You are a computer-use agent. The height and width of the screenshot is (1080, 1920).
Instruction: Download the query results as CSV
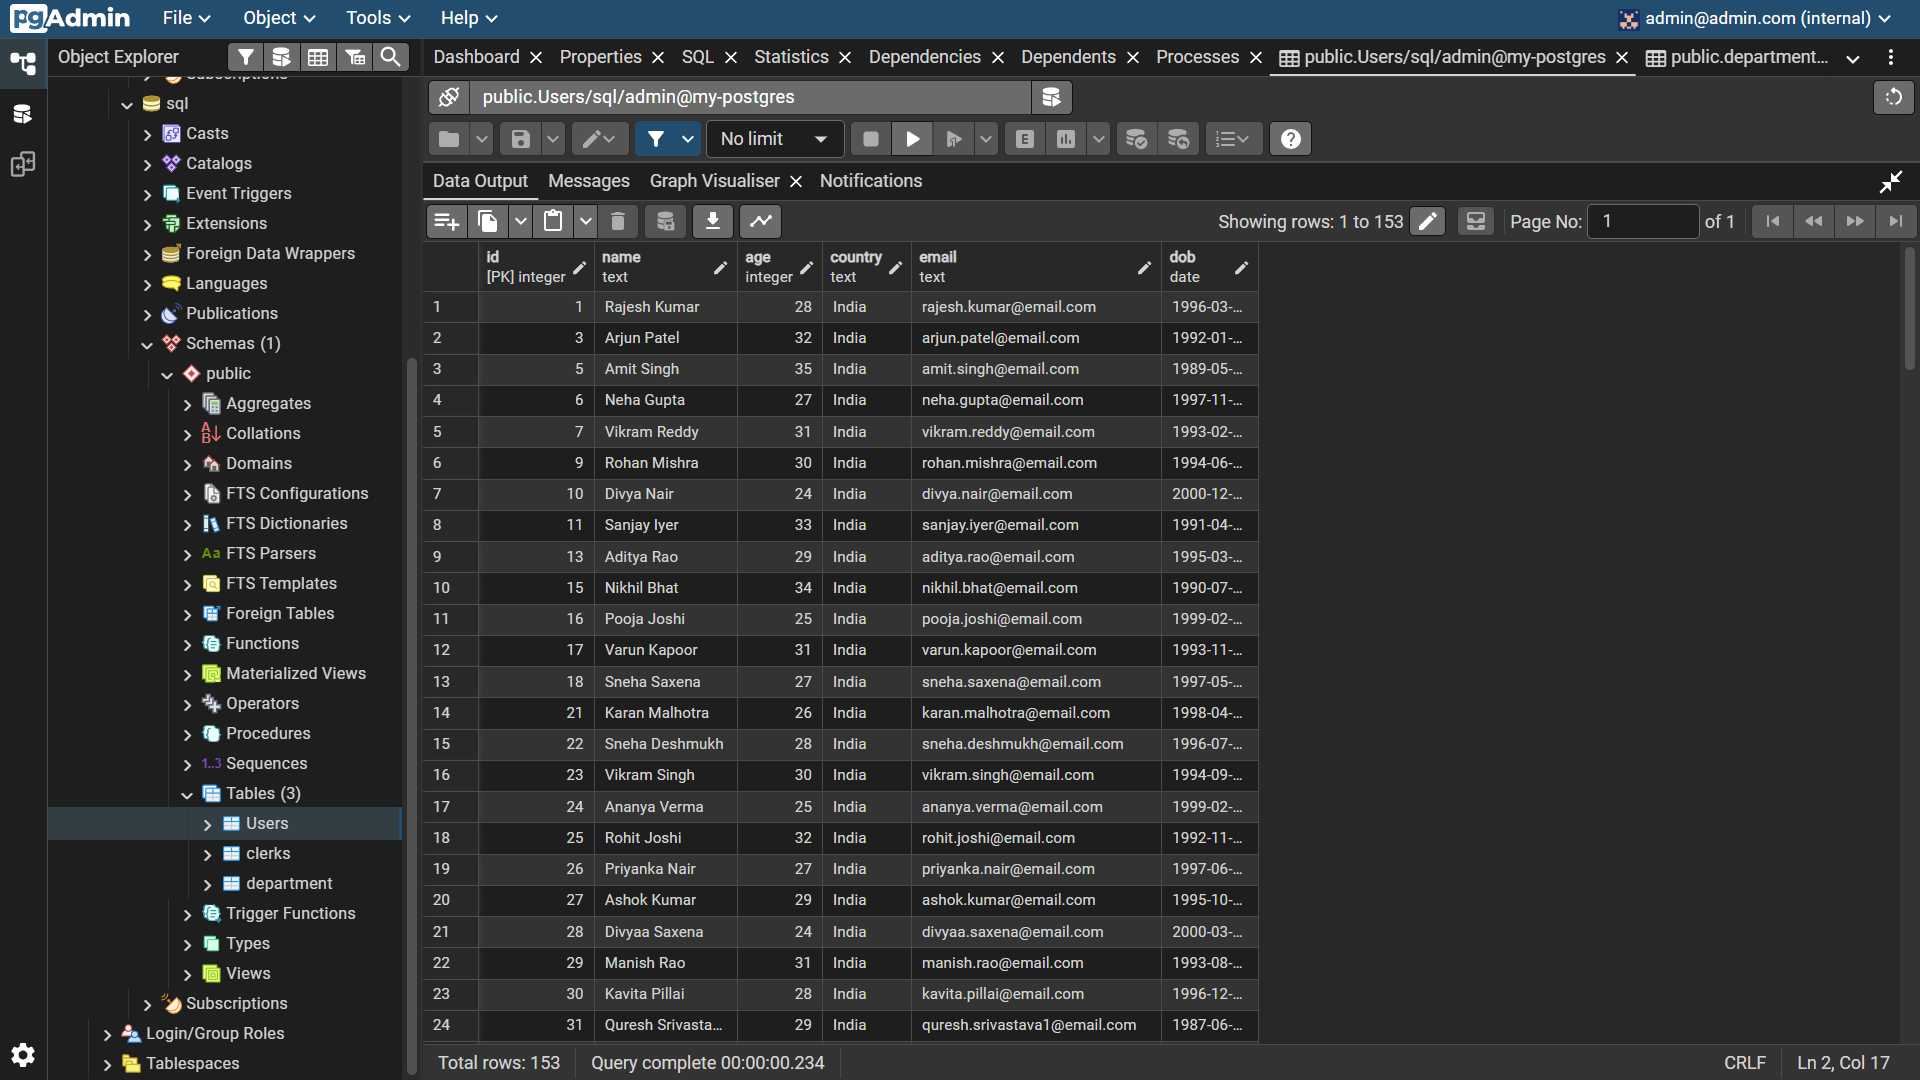[x=713, y=221]
